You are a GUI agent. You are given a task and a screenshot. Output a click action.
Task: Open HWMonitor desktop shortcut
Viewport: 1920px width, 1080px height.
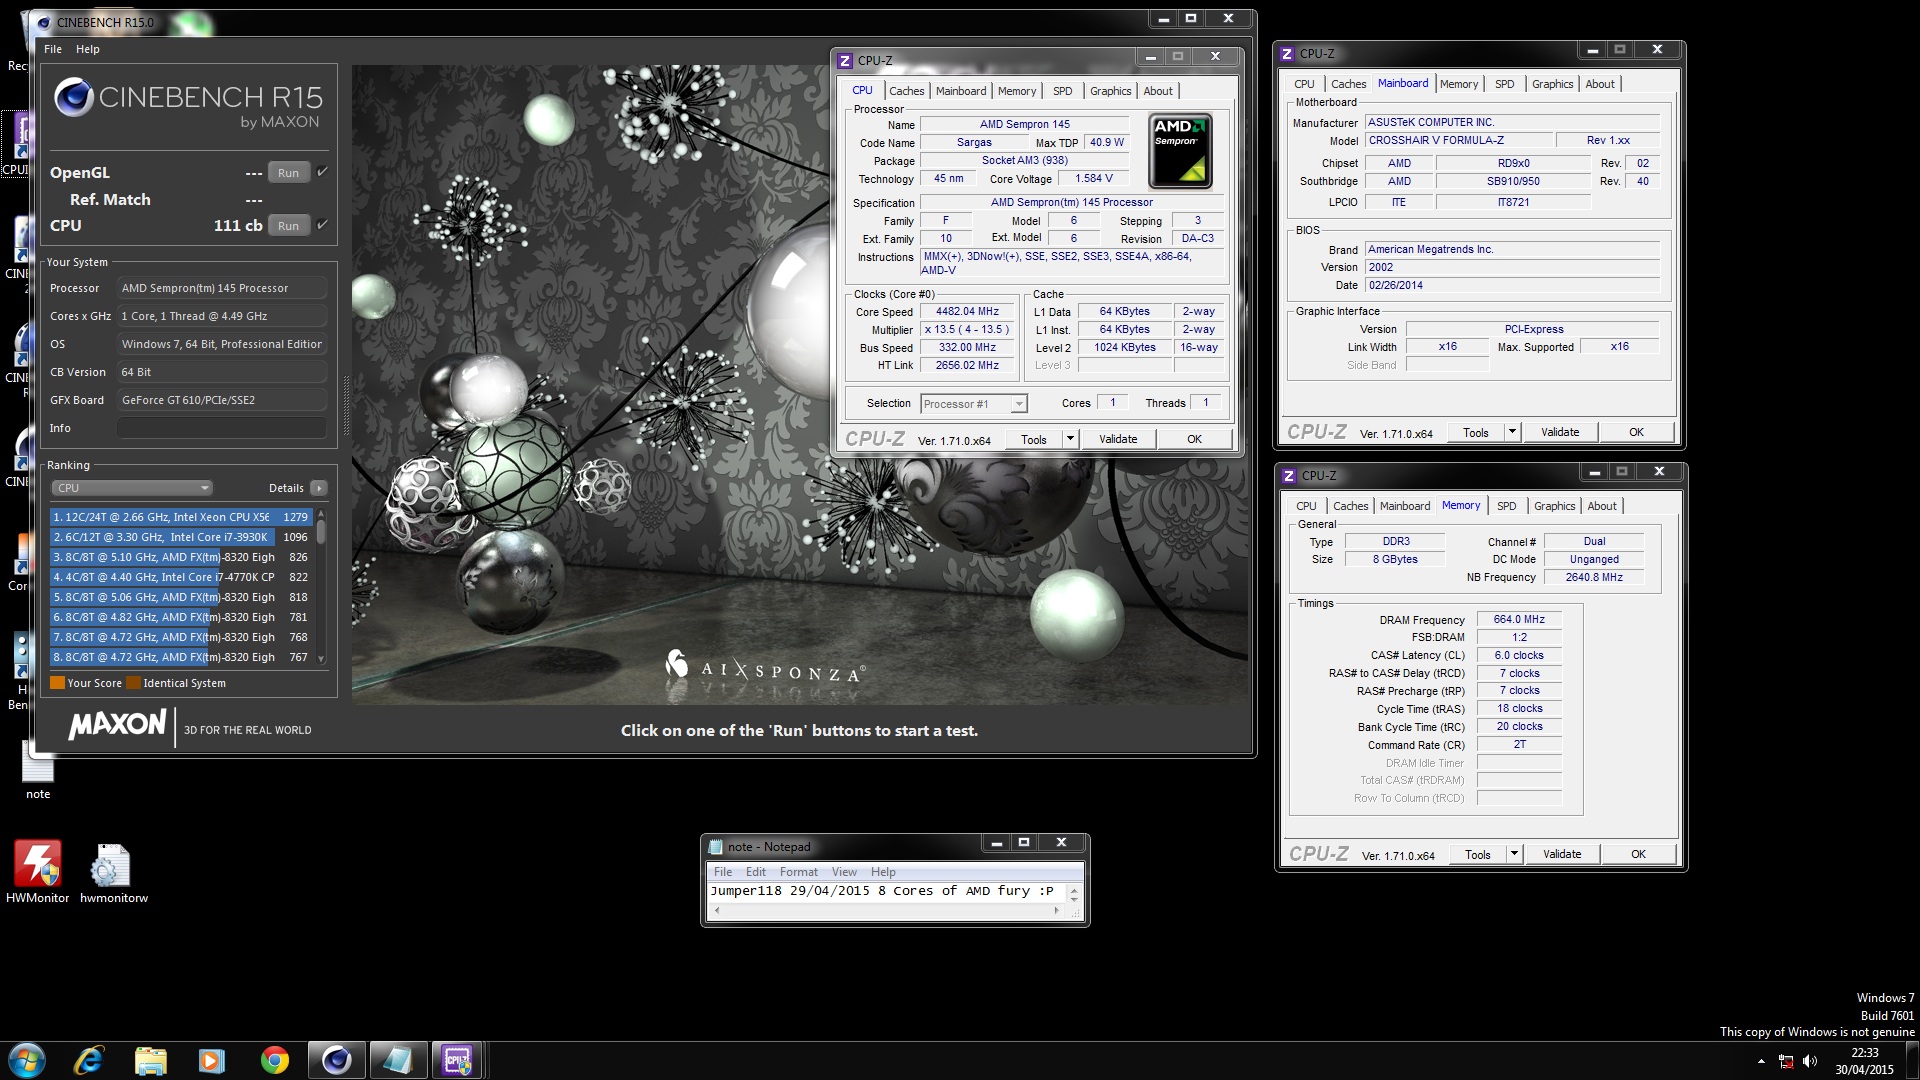37,872
